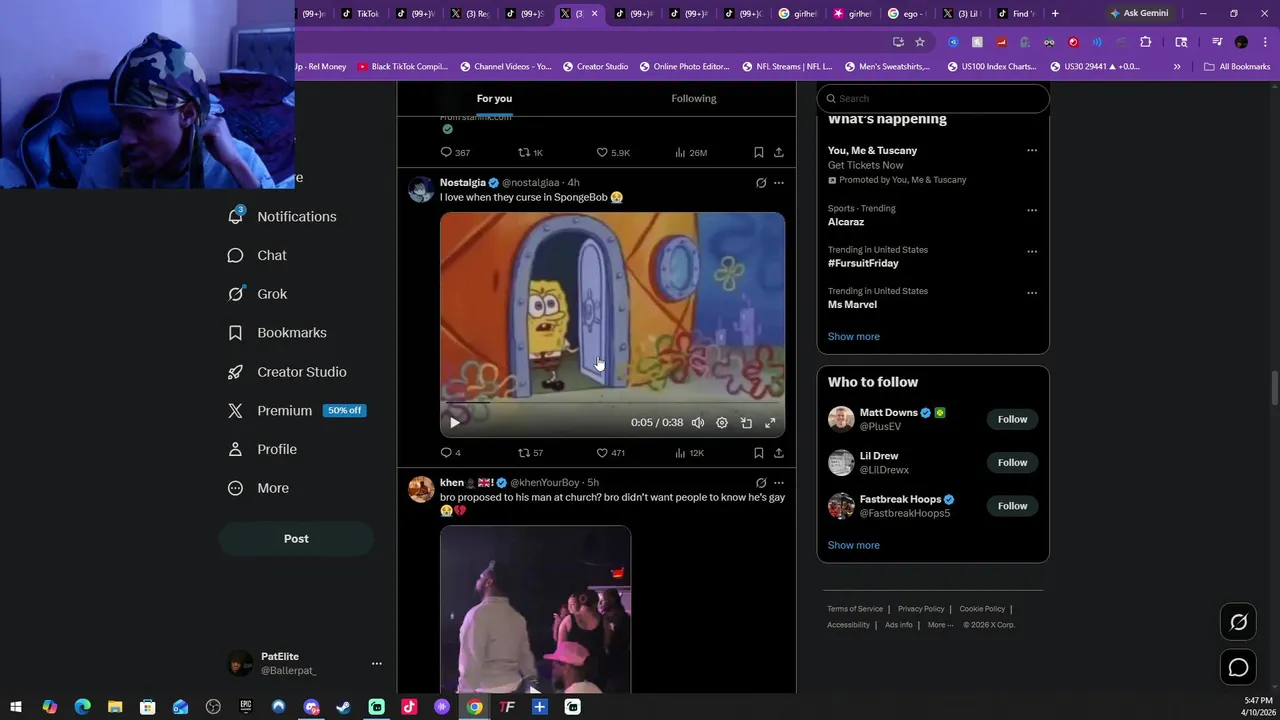This screenshot has width=1280, height=720.
Task: Open the More sidebar menu
Action: 258,488
